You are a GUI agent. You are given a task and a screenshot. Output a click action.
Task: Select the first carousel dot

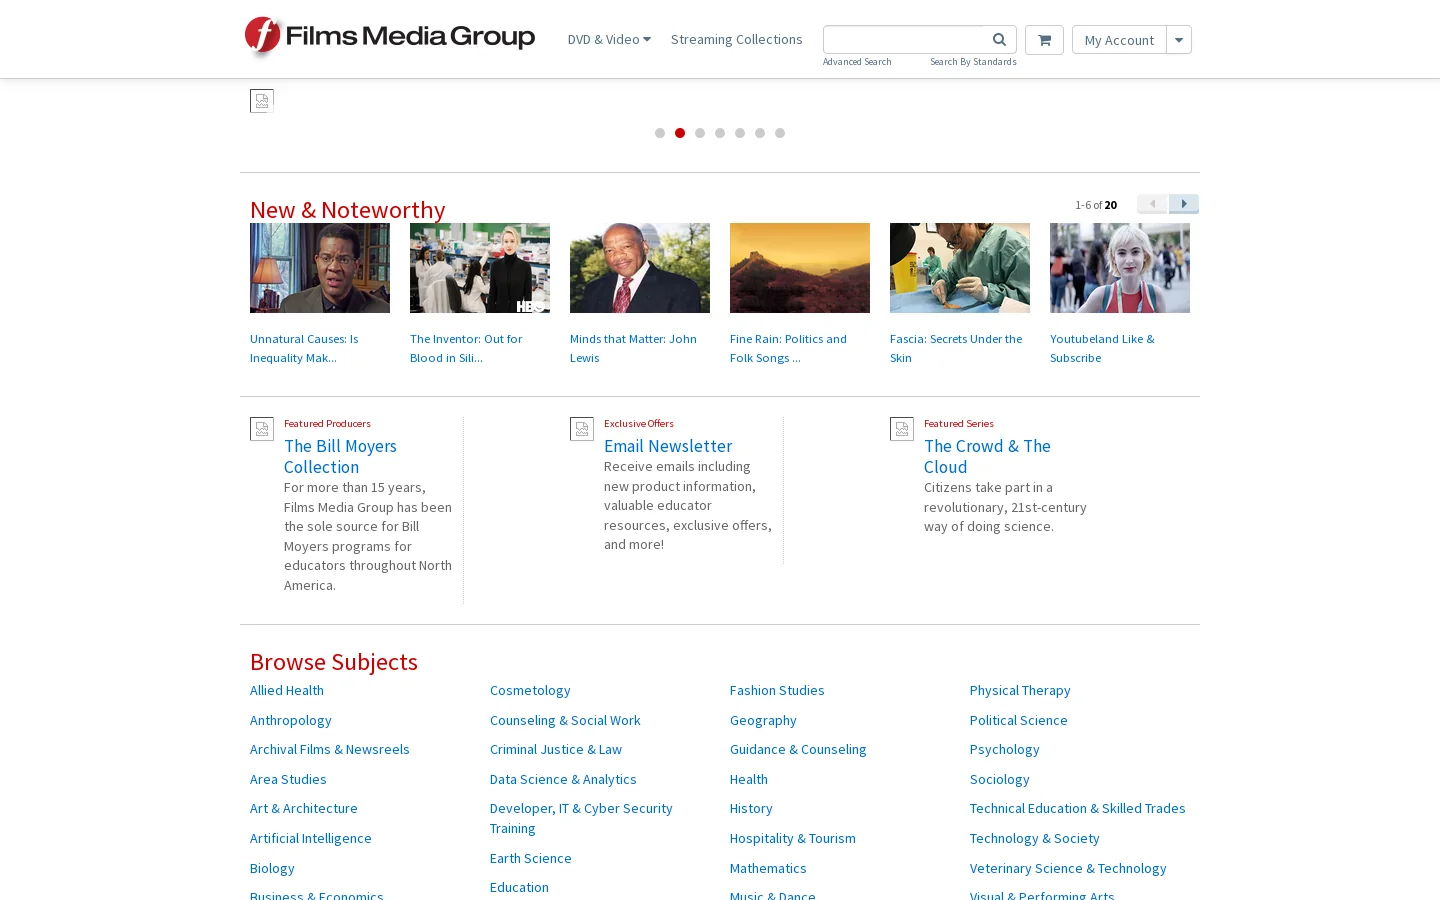660,133
